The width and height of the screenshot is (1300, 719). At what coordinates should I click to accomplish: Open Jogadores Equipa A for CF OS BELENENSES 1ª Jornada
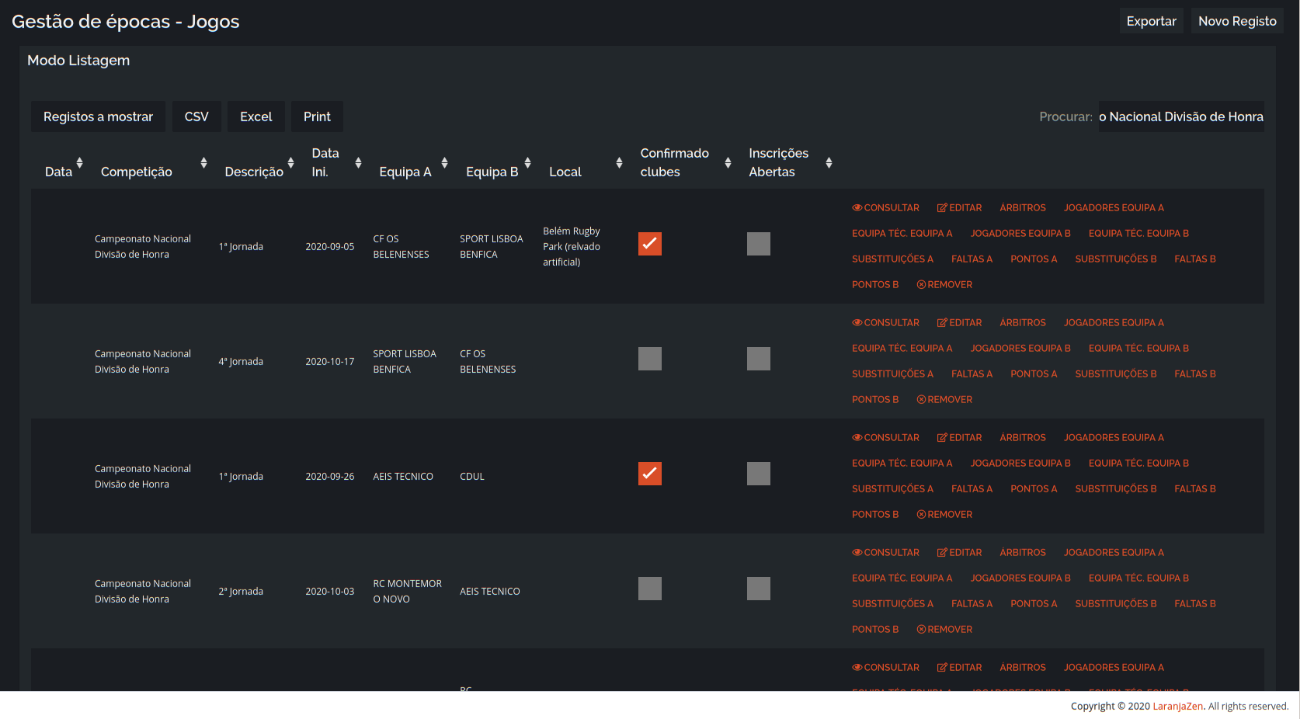[1114, 208]
